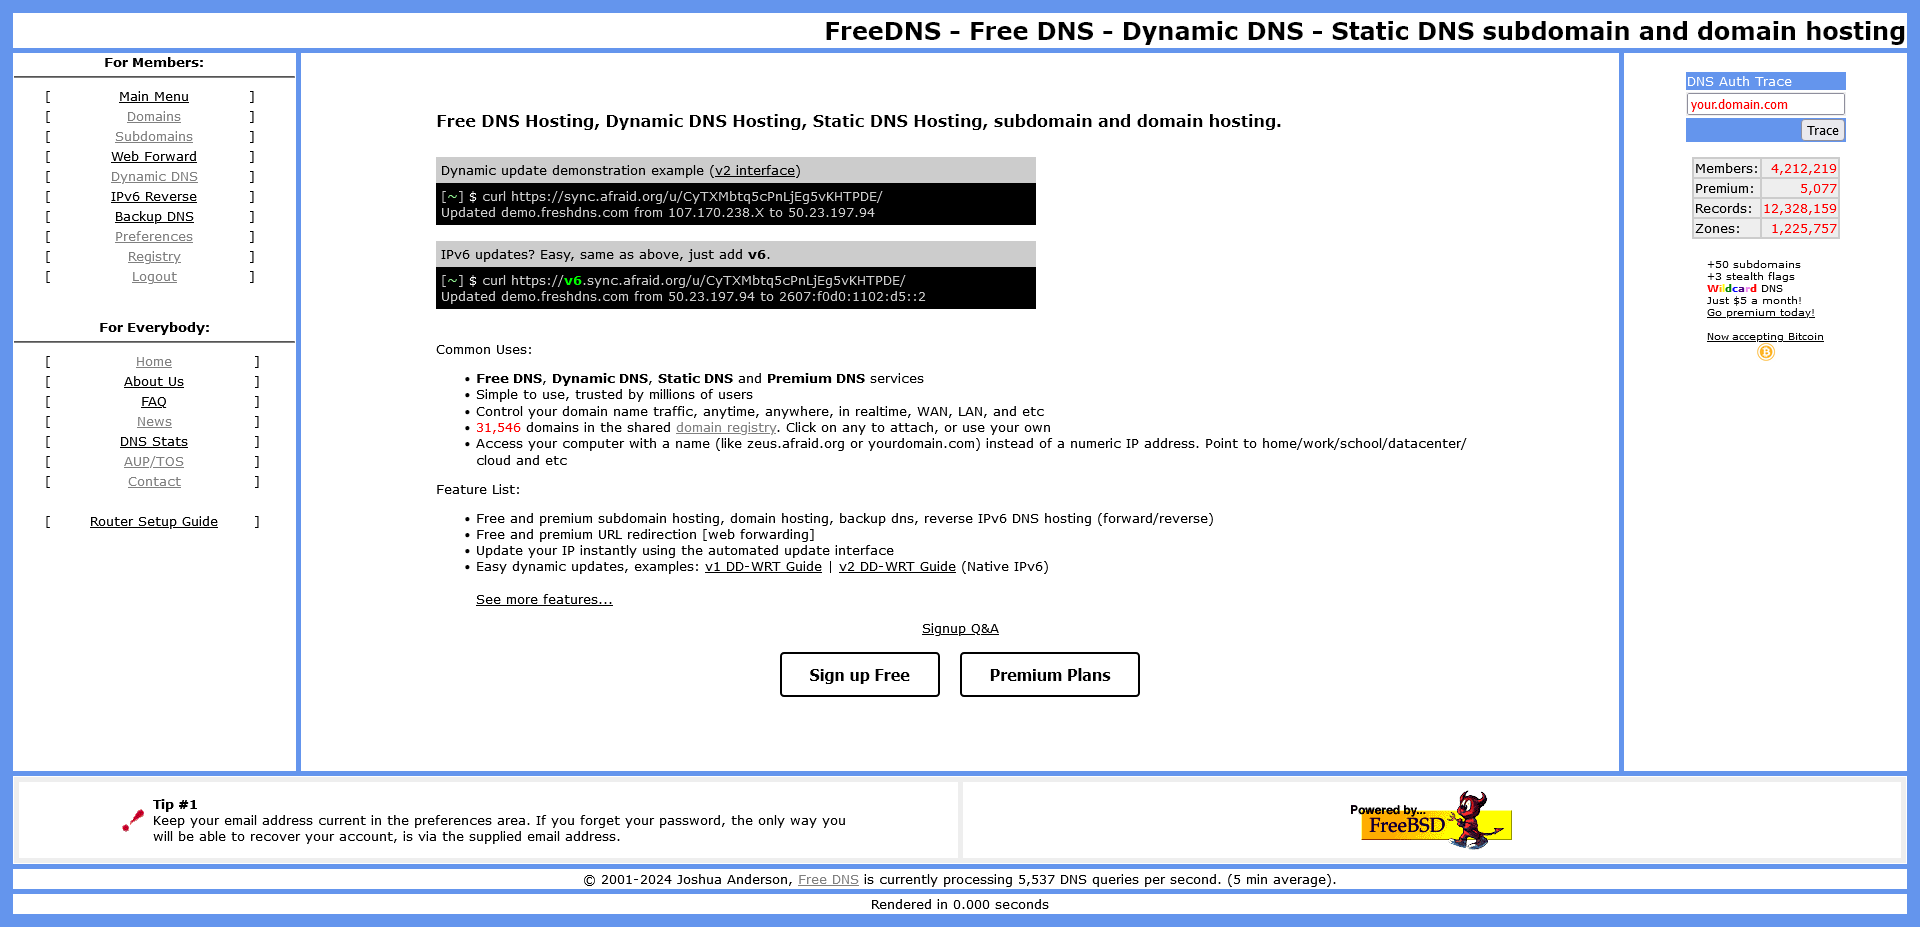Click the Bitcoin coin icon

pyautogui.click(x=1766, y=352)
